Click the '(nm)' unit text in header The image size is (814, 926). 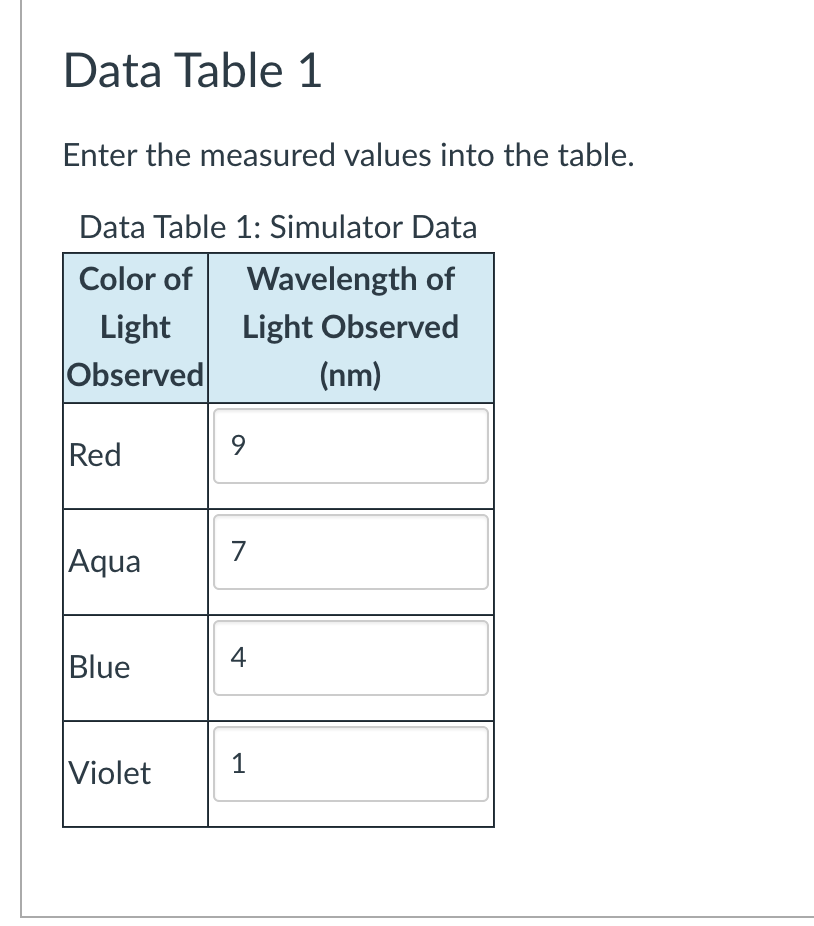pyautogui.click(x=350, y=375)
